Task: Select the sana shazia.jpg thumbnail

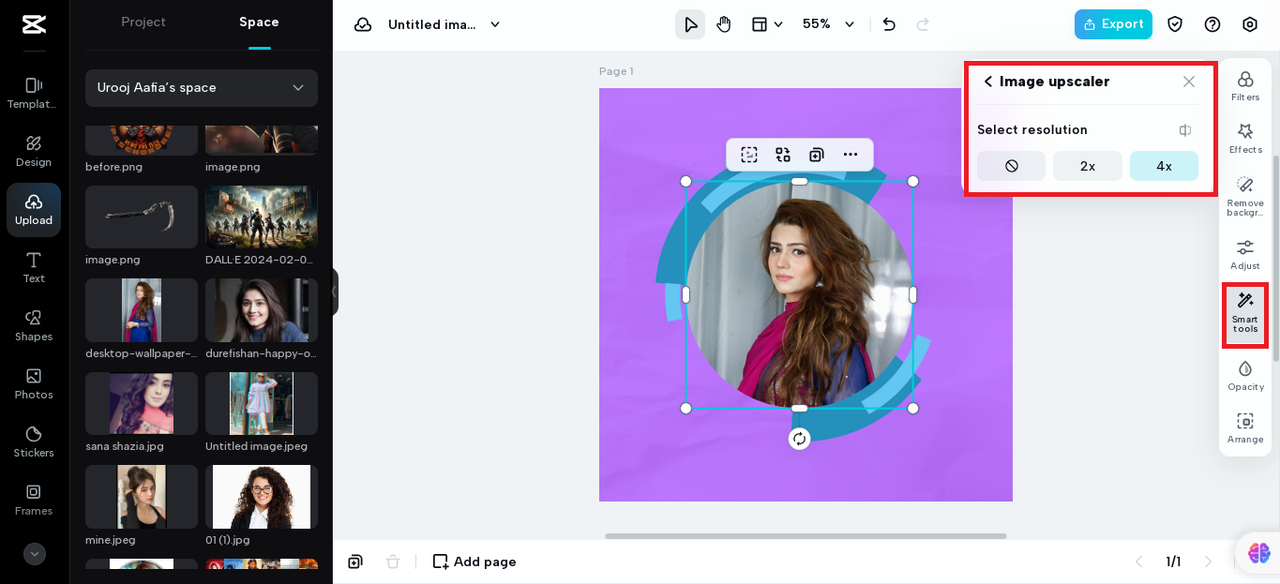Action: 141,403
